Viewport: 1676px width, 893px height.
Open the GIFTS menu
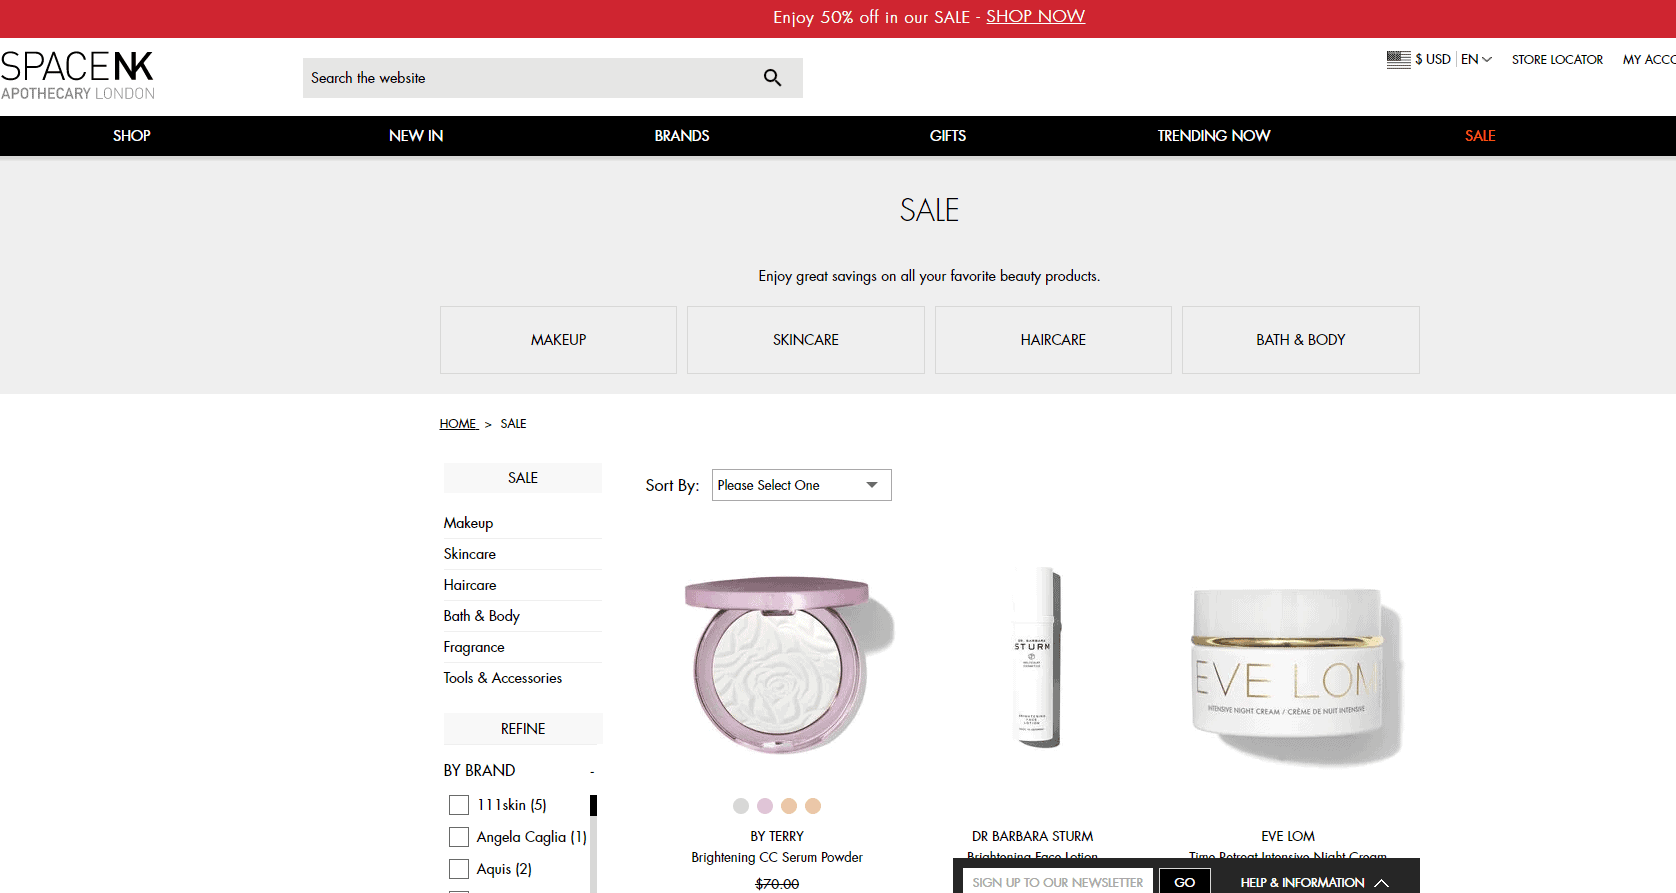click(948, 136)
